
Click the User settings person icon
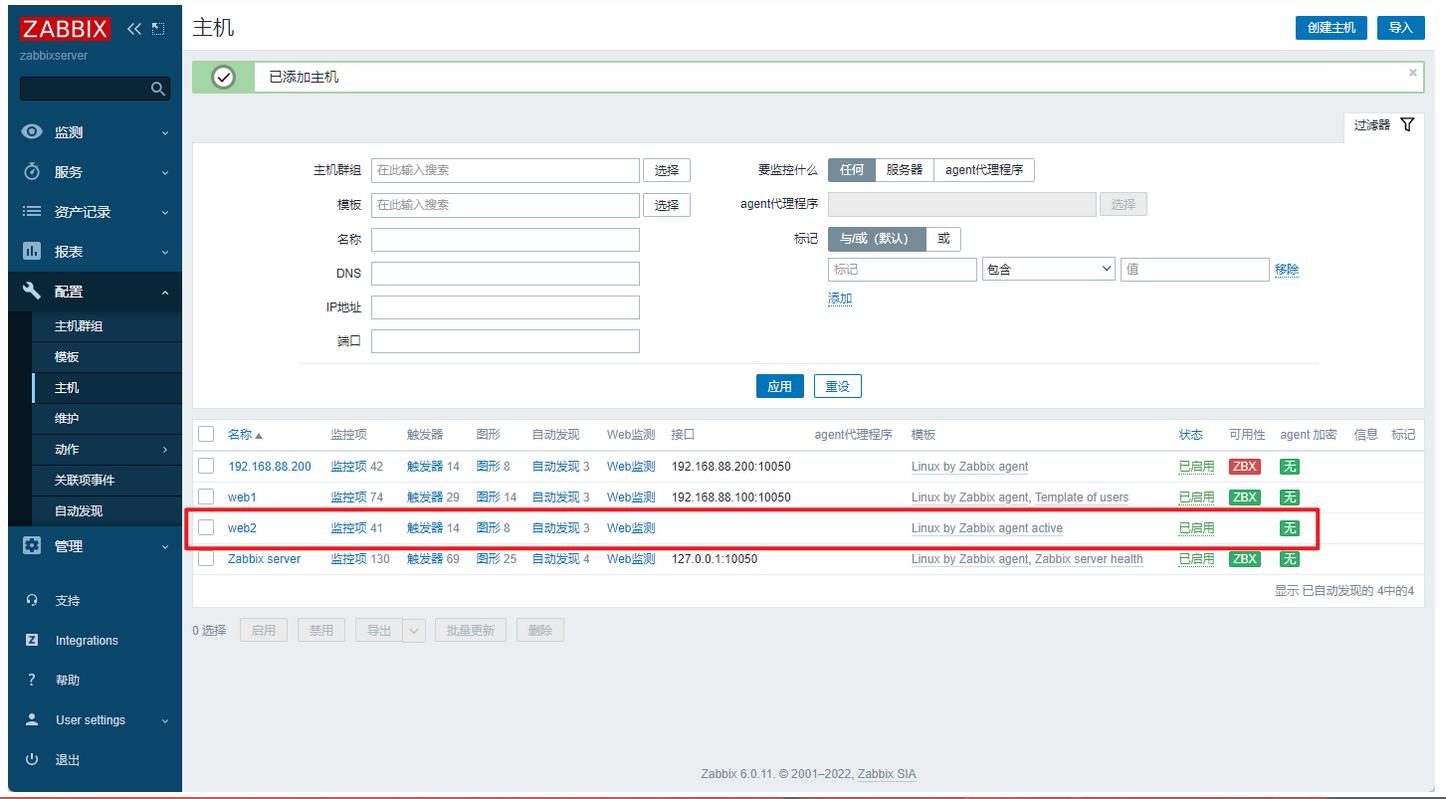pyautogui.click(x=32, y=720)
